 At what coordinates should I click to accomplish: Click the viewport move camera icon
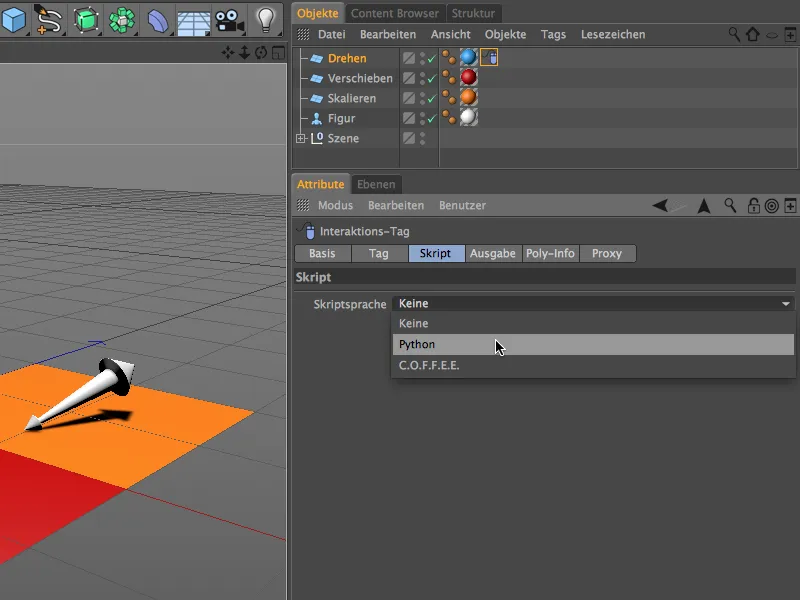click(x=228, y=53)
